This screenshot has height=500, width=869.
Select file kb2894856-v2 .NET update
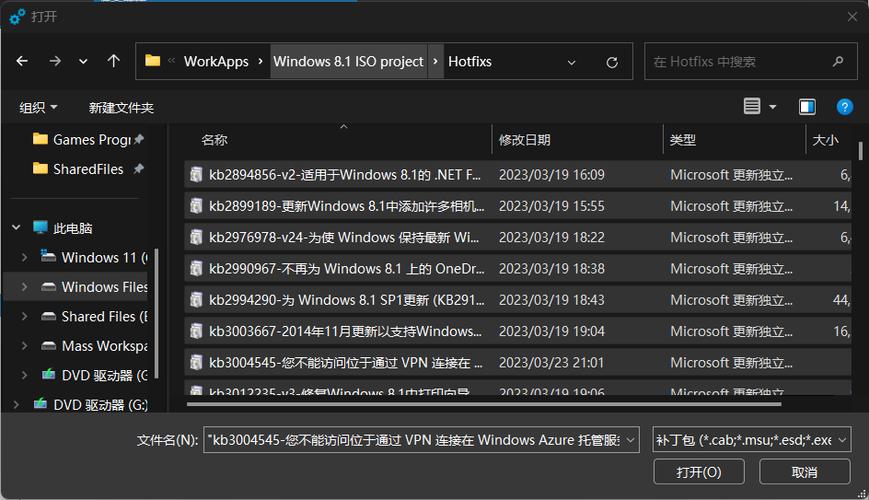coord(518,175)
